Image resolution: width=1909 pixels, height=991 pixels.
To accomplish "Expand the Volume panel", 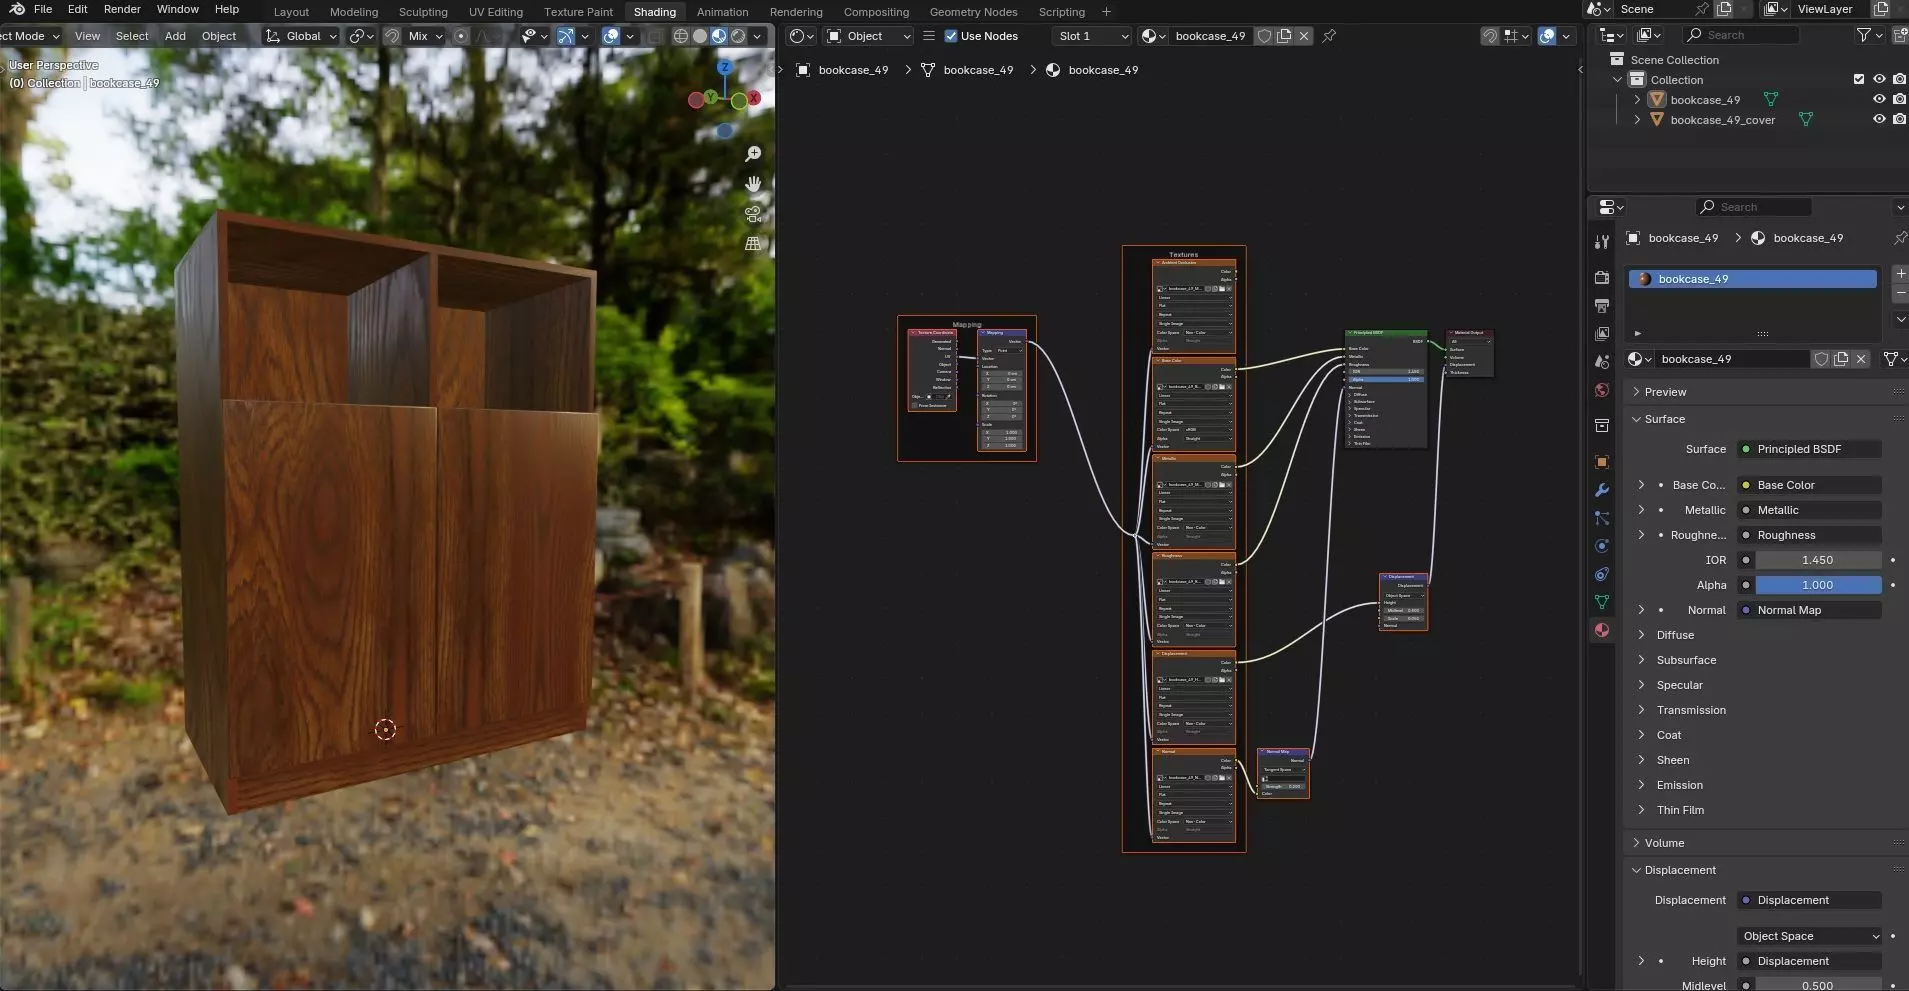I will (1664, 843).
